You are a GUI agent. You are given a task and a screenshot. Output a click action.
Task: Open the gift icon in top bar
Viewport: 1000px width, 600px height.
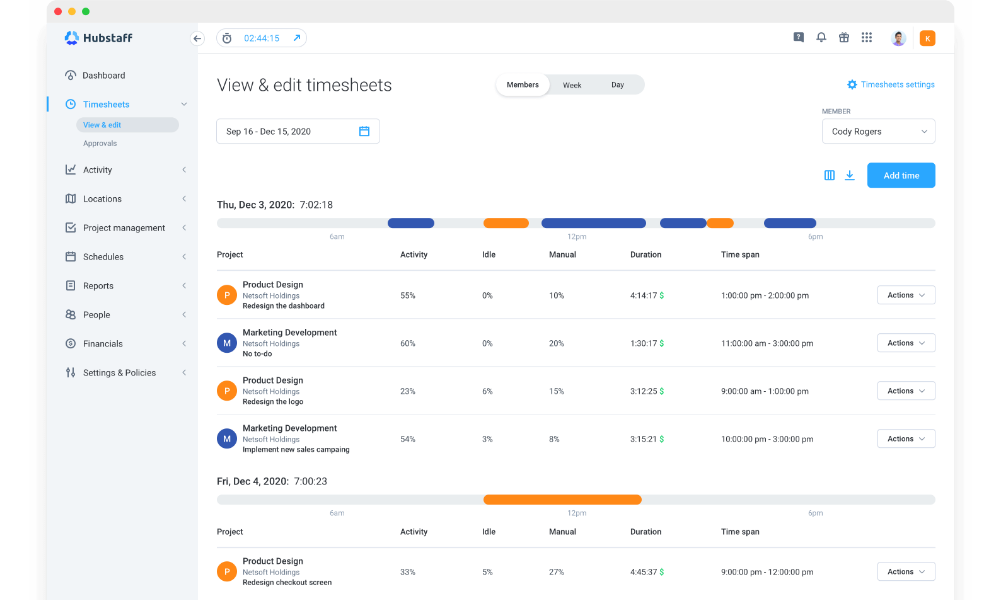pos(844,38)
